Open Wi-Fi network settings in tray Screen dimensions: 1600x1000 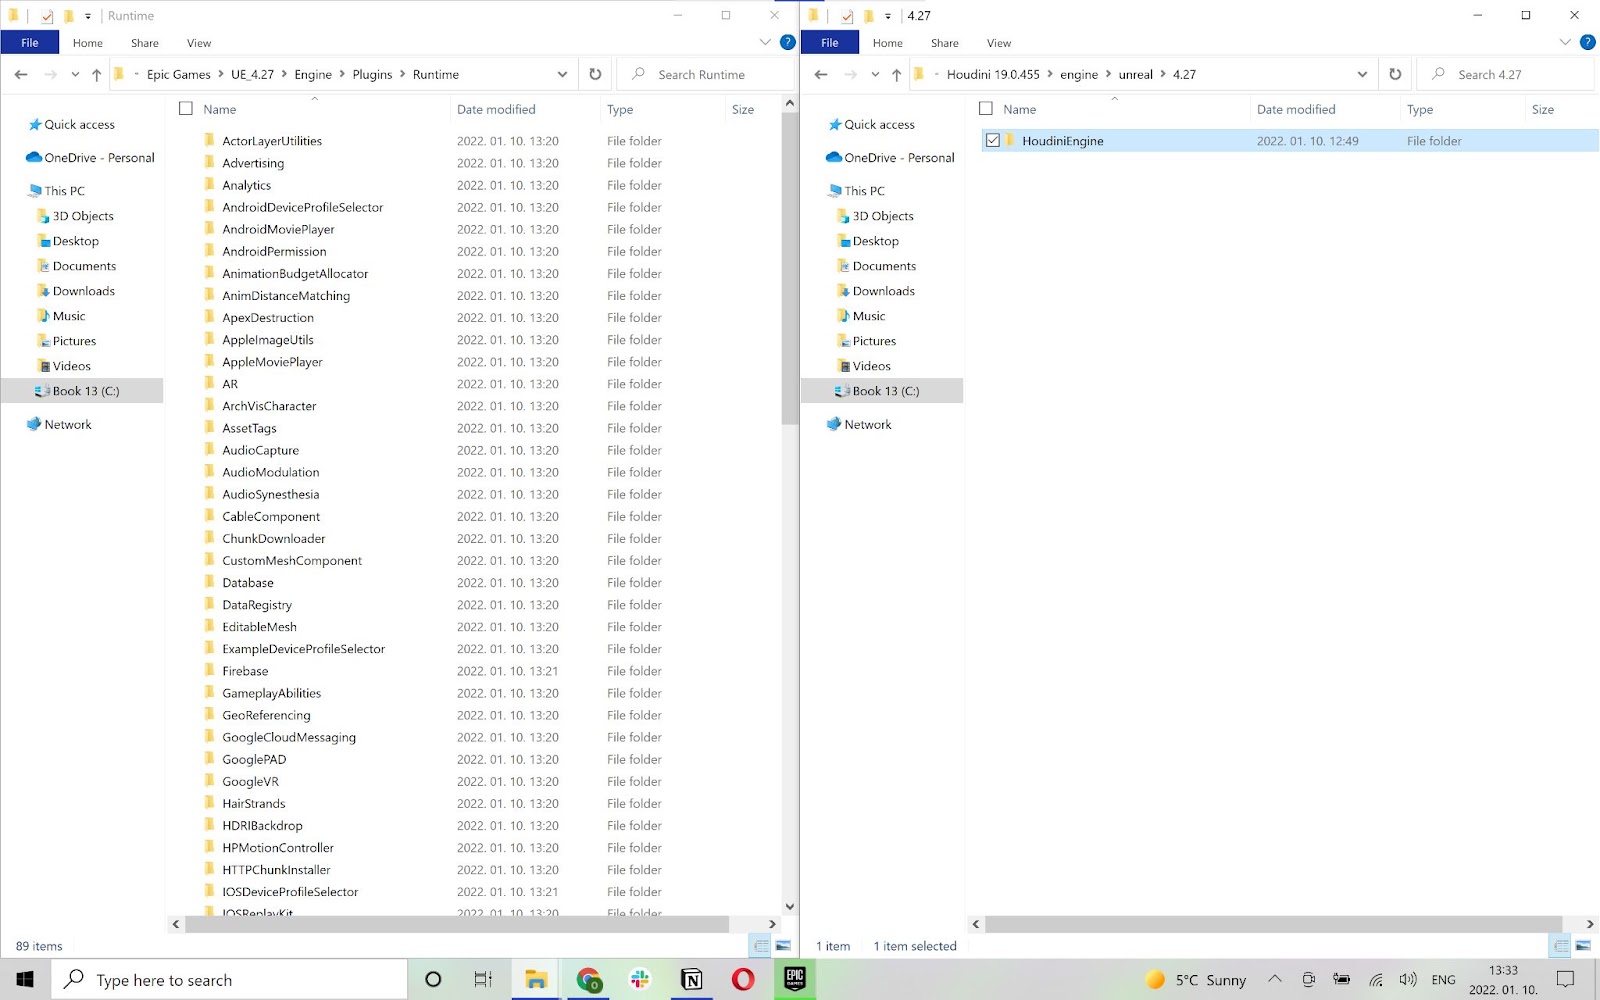(1376, 980)
